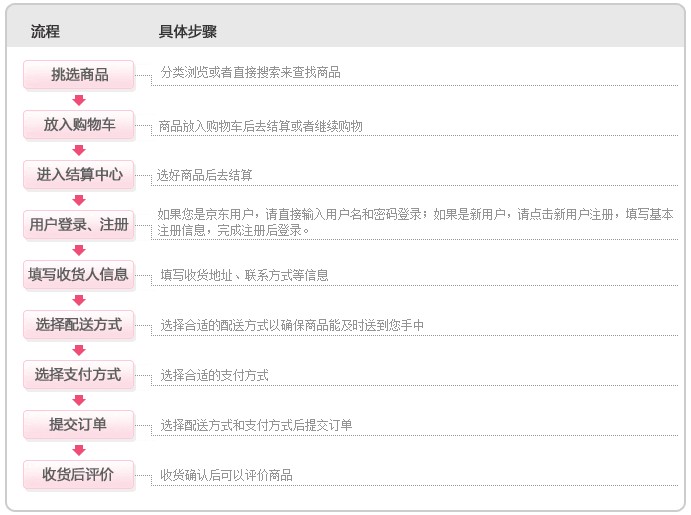Viewport: 691px width, 515px height.
Task: Click the red arrow below 填写收货人信息
Action: pos(79,300)
